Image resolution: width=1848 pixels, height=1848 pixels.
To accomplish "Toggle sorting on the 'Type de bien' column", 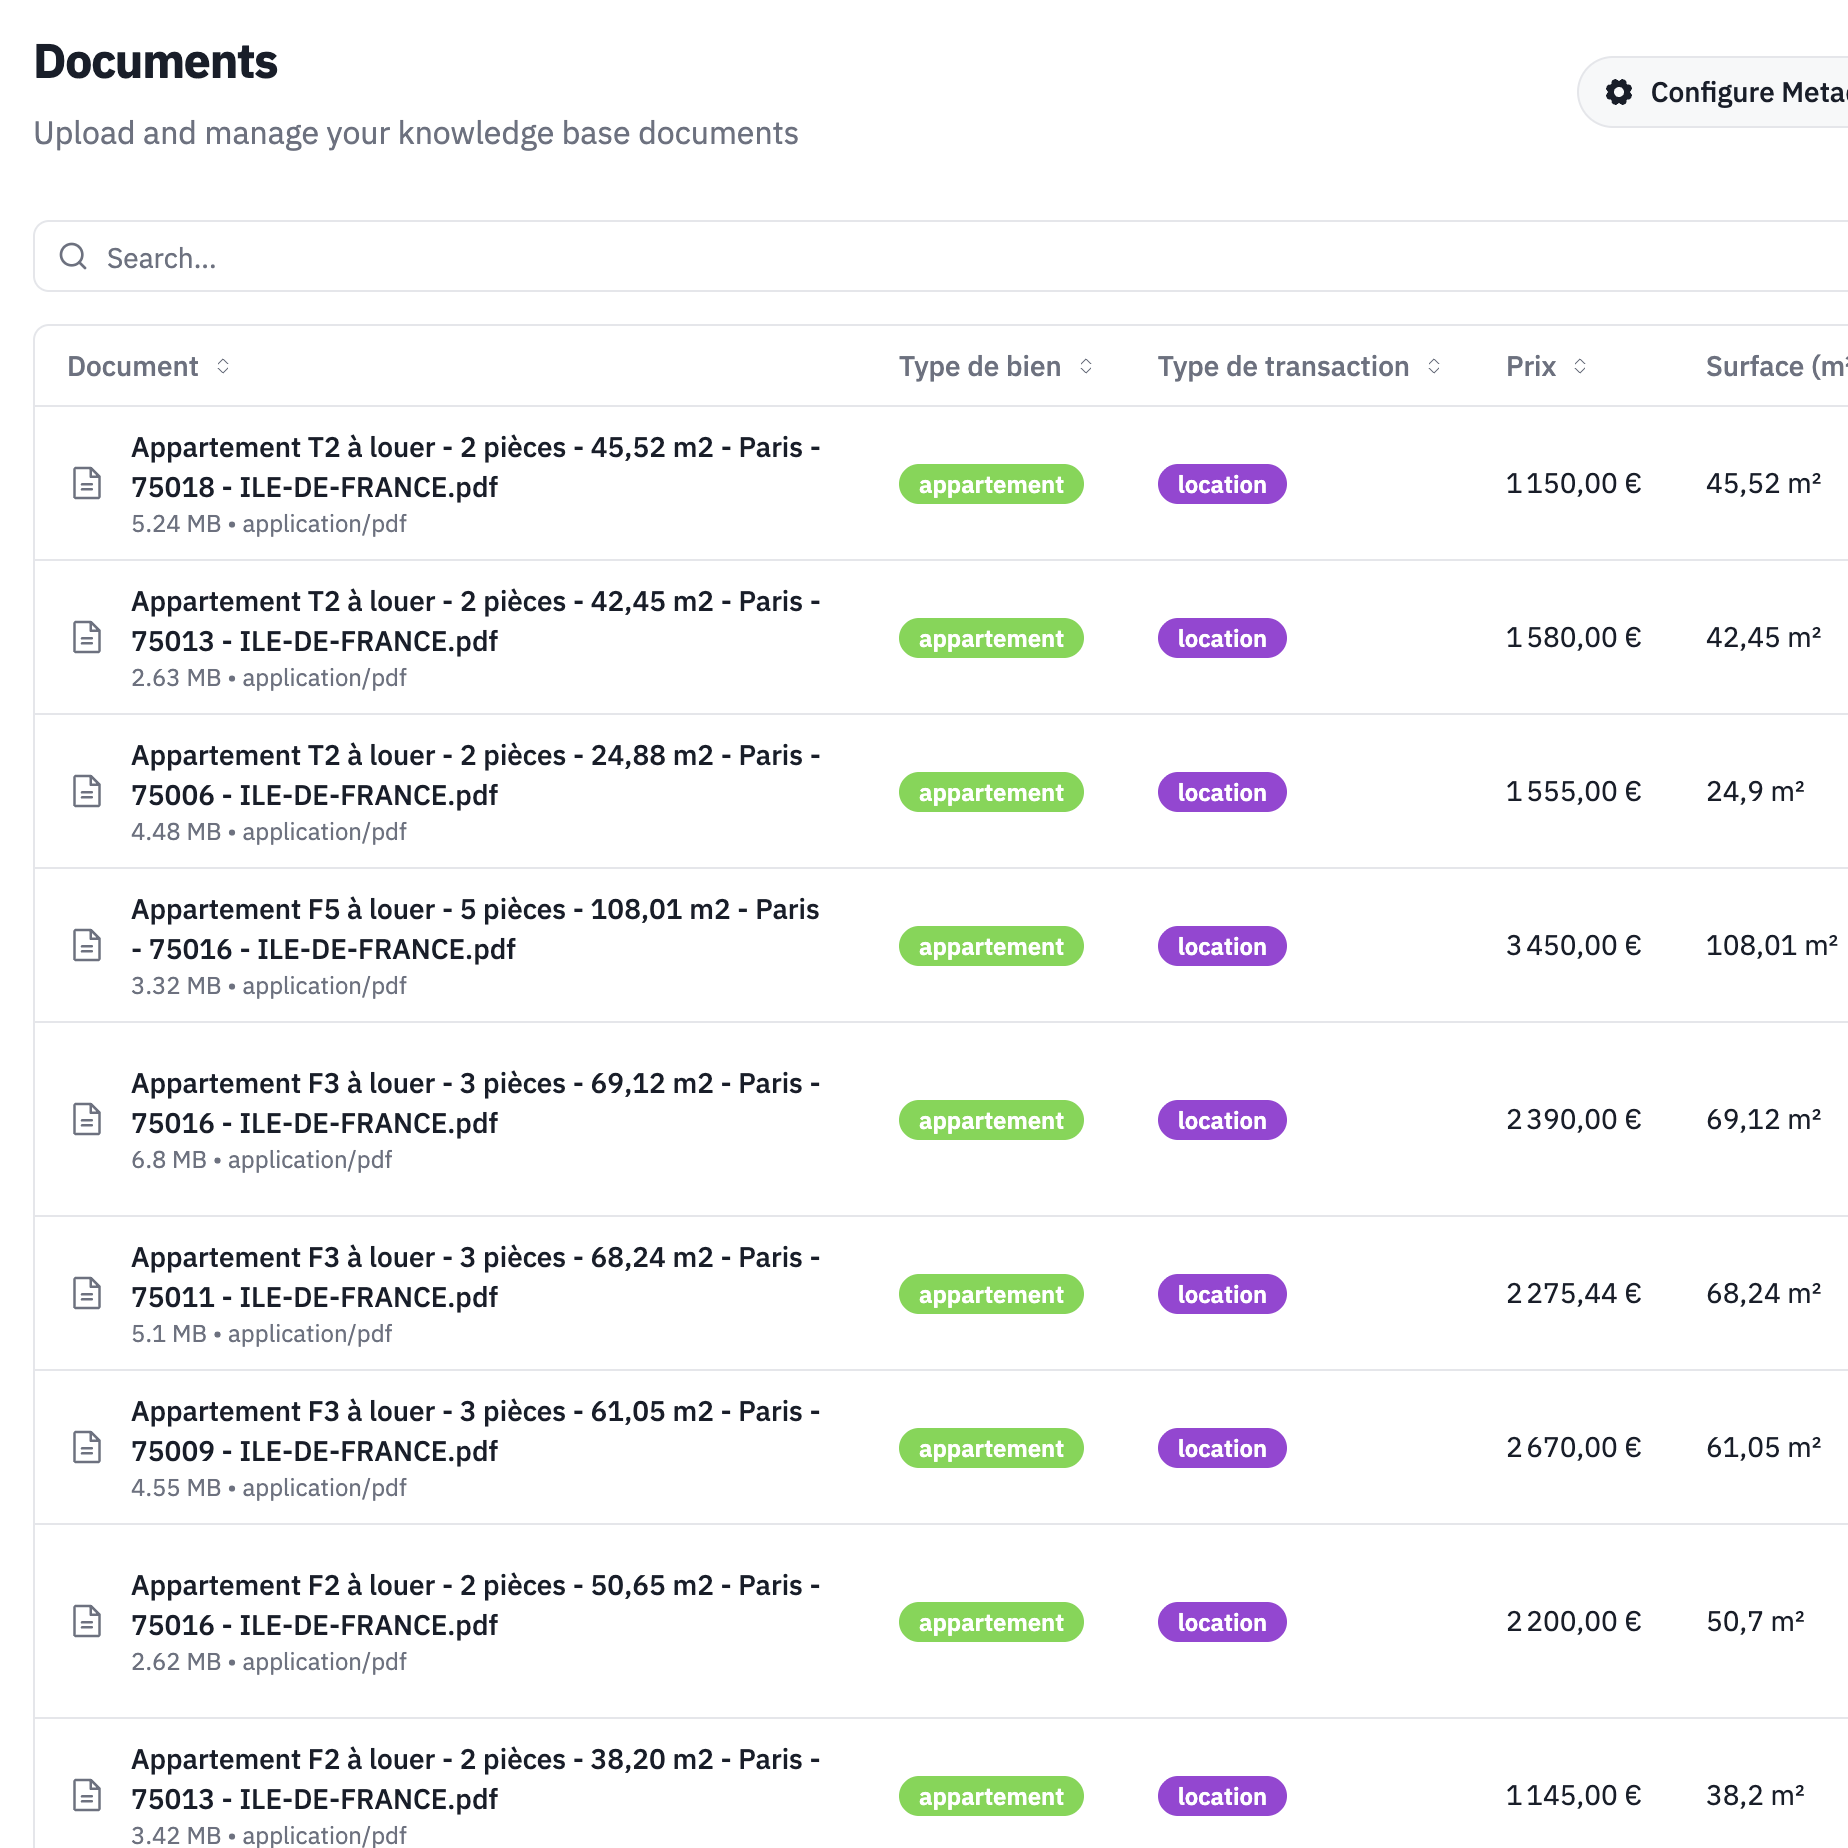I will point(1086,366).
